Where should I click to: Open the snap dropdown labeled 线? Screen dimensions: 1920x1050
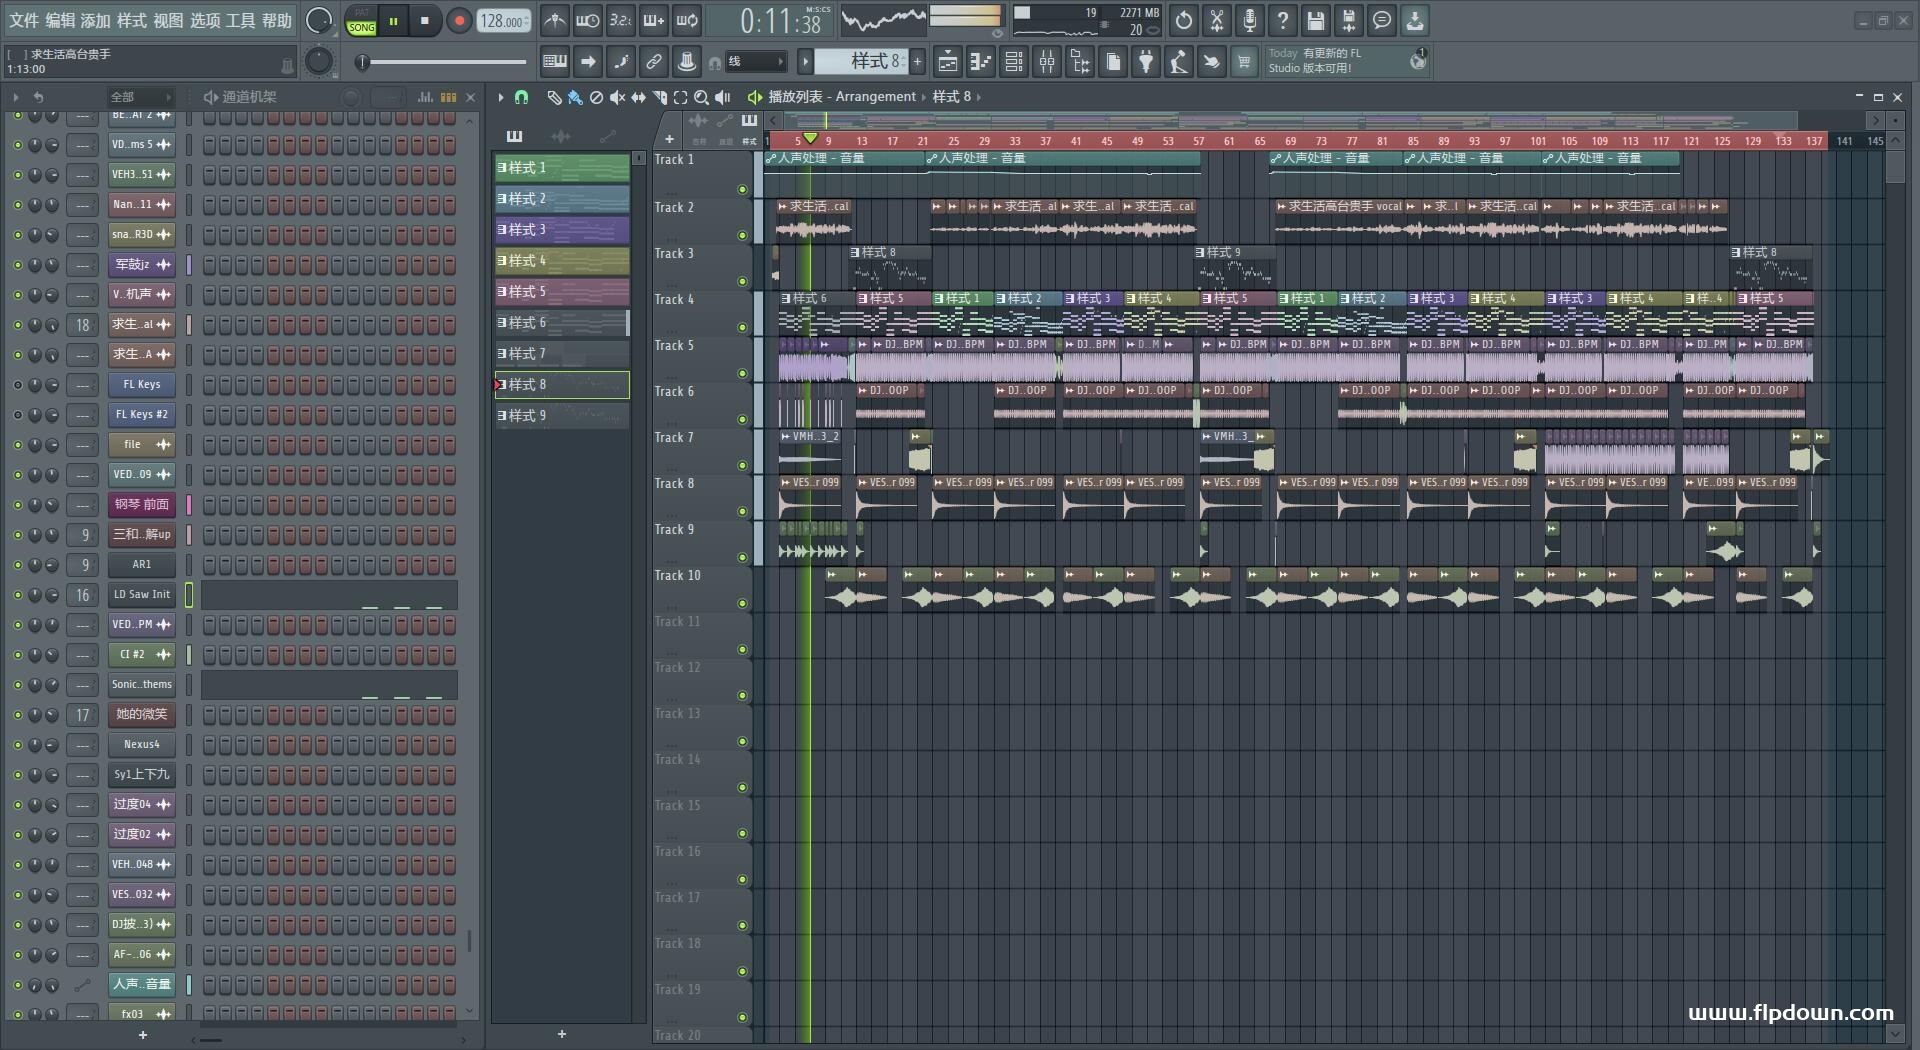coord(755,62)
